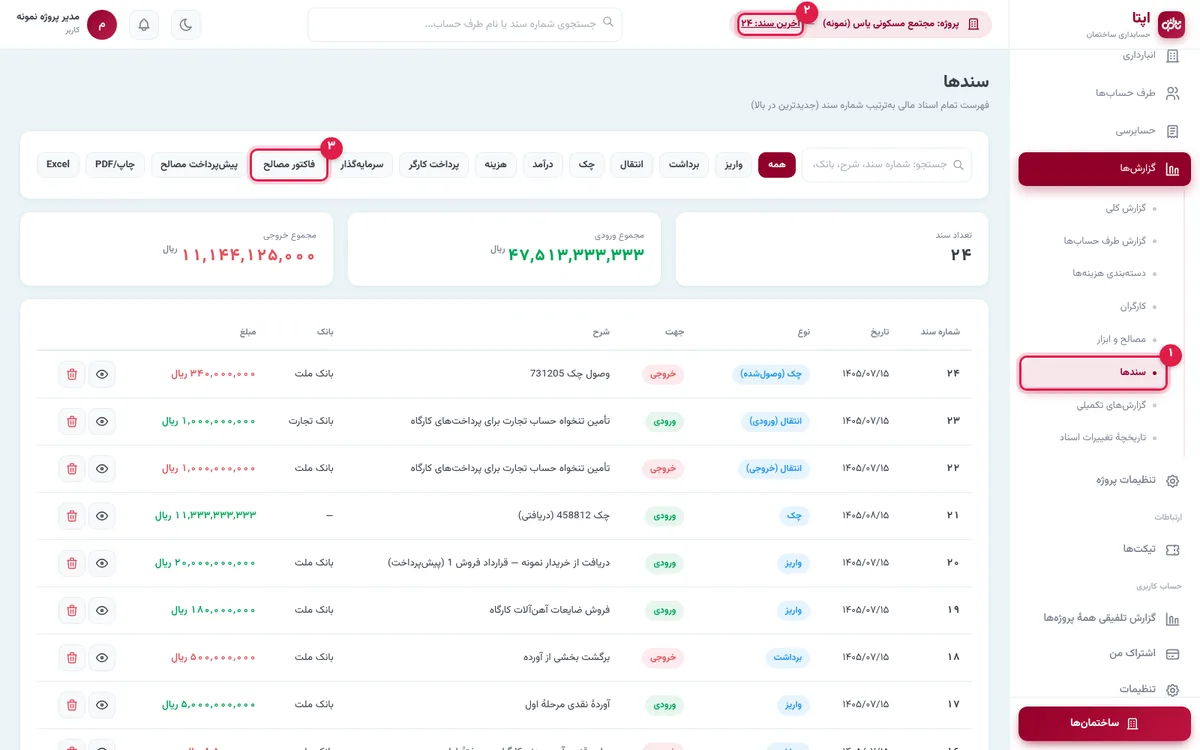
Task: Open گزارش تلفیقی همهٔ پروژه‌ها
Action: pyautogui.click(x=1104, y=618)
